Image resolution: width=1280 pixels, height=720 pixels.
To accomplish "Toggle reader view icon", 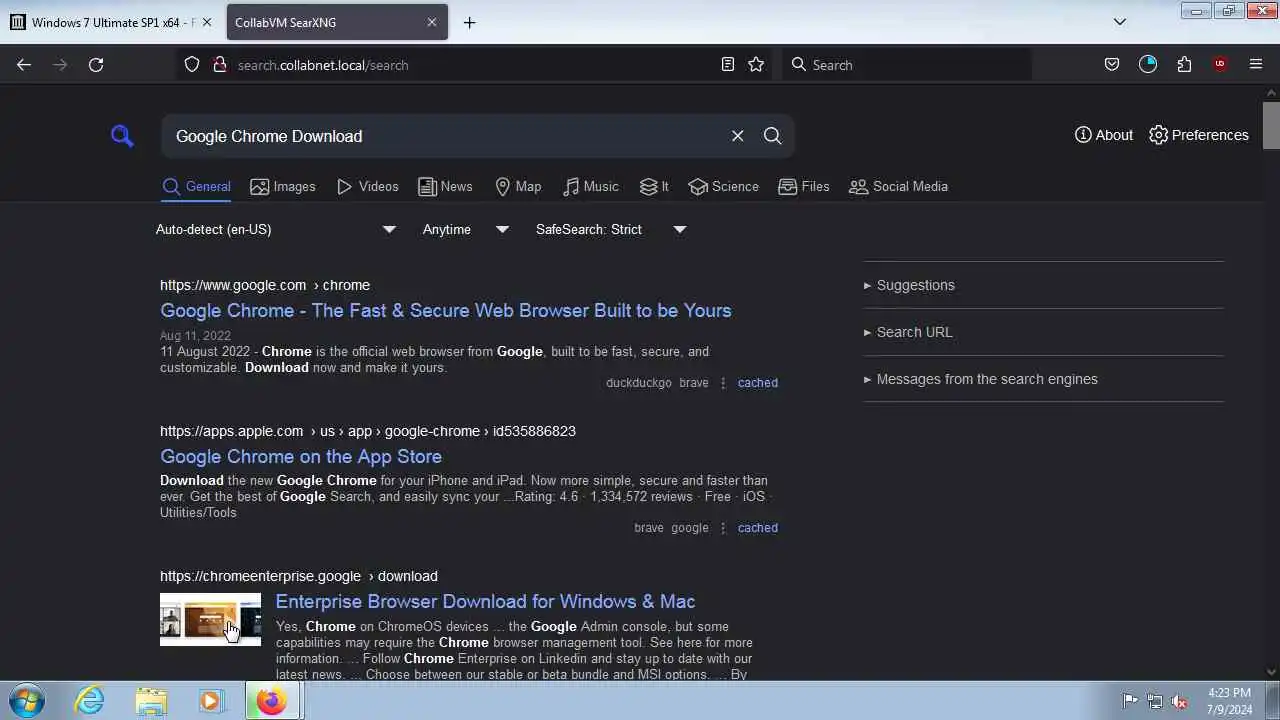I will point(728,64).
